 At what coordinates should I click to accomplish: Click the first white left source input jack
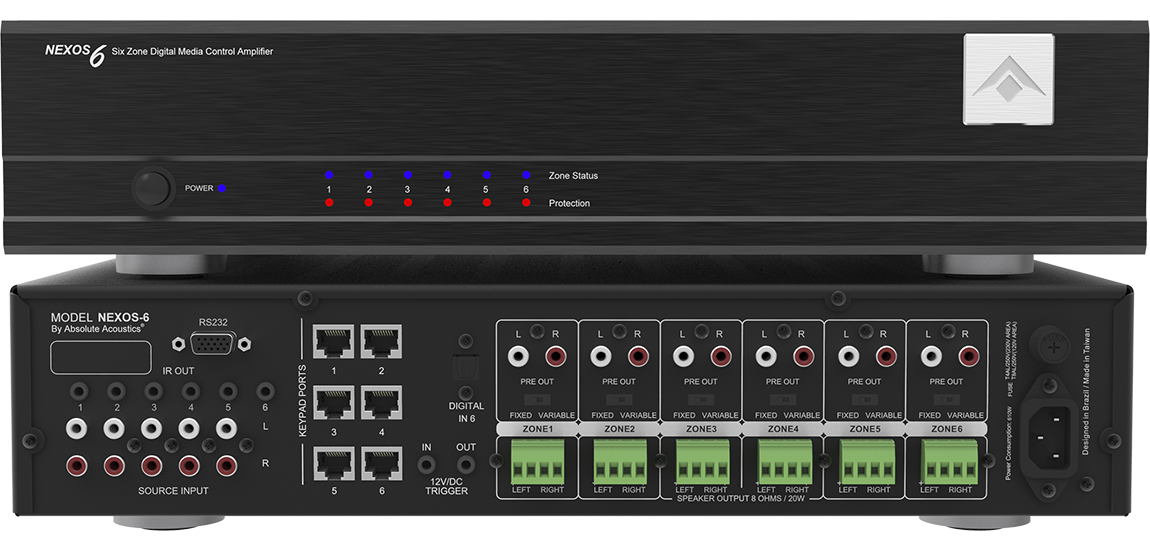(x=78, y=428)
